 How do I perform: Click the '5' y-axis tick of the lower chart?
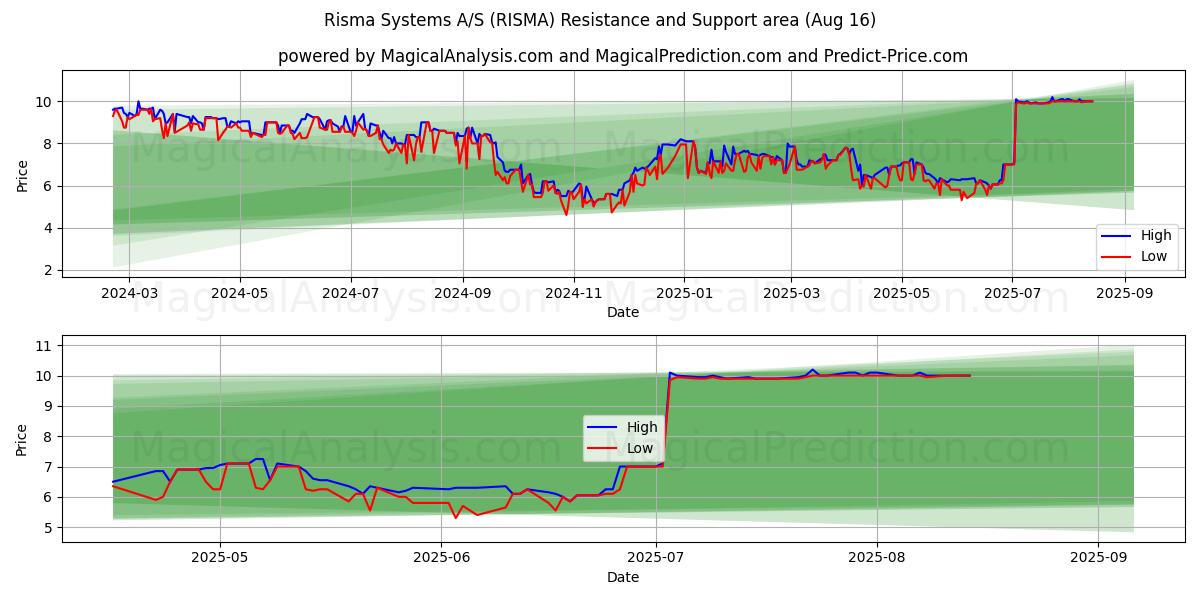coord(50,527)
